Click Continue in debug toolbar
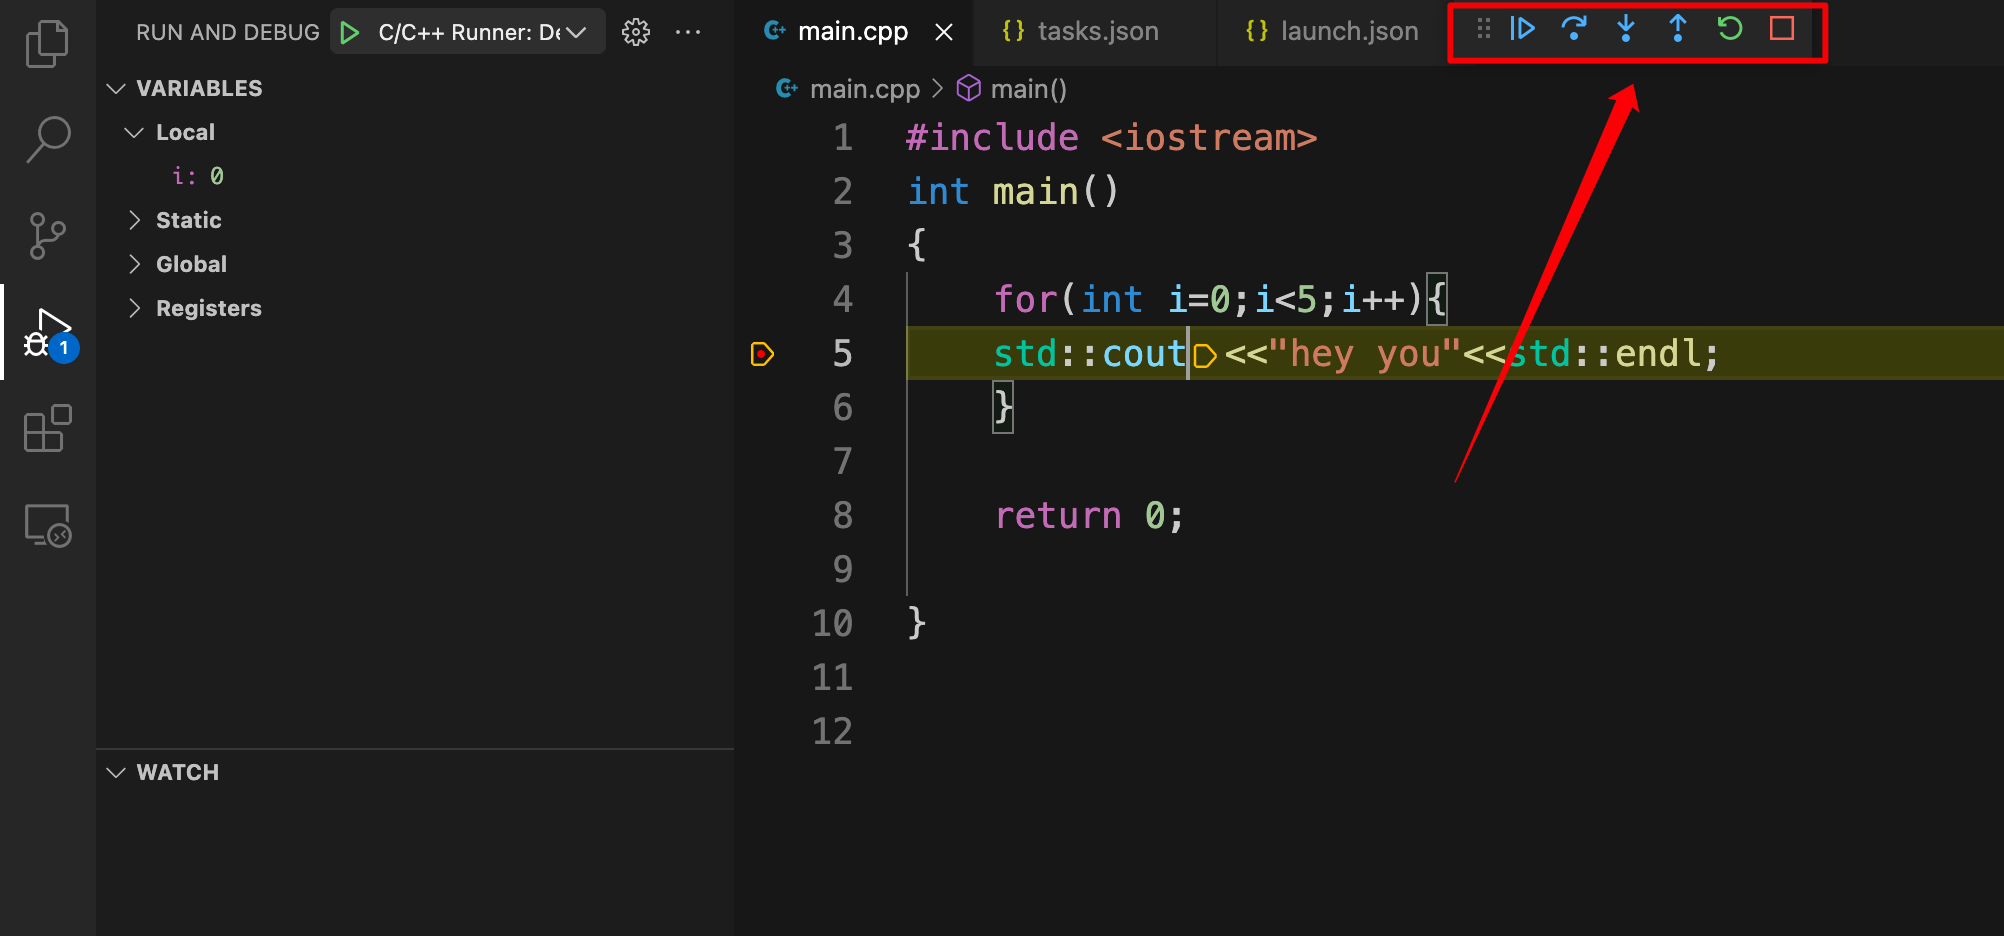Image resolution: width=2004 pixels, height=936 pixels. [x=1522, y=29]
